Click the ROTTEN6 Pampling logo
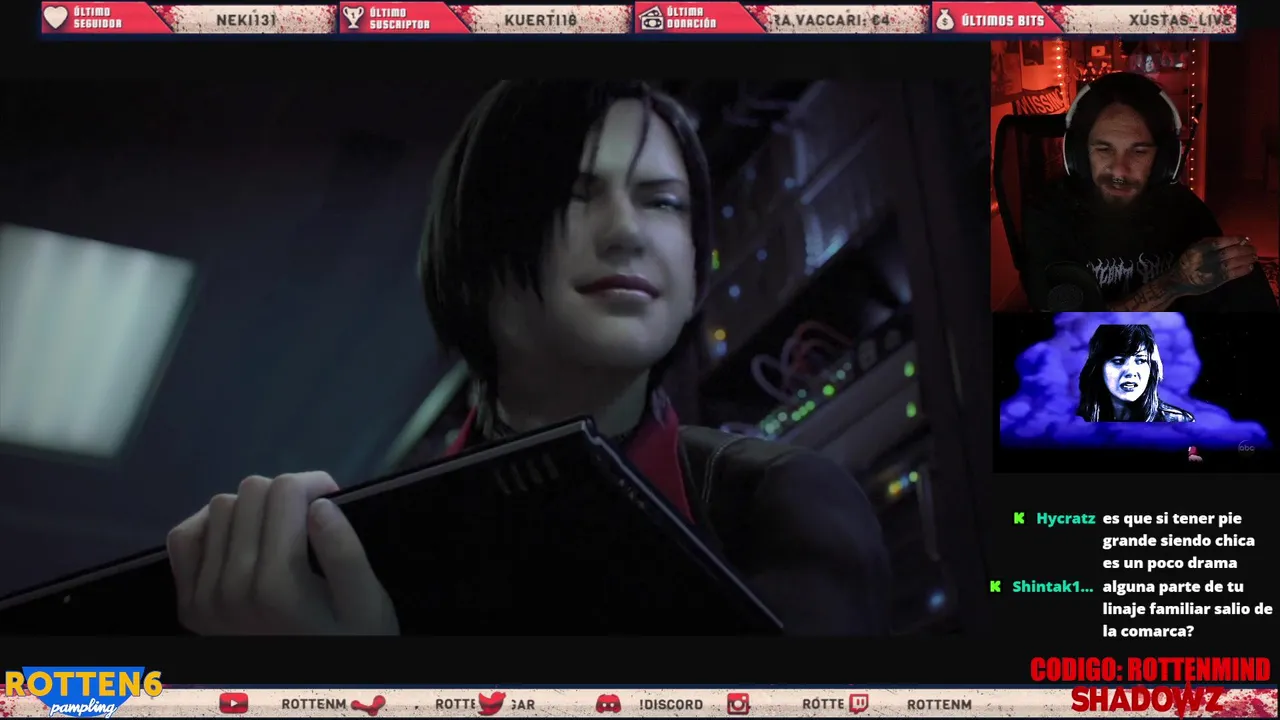The width and height of the screenshot is (1280, 720). pyautogui.click(x=83, y=692)
